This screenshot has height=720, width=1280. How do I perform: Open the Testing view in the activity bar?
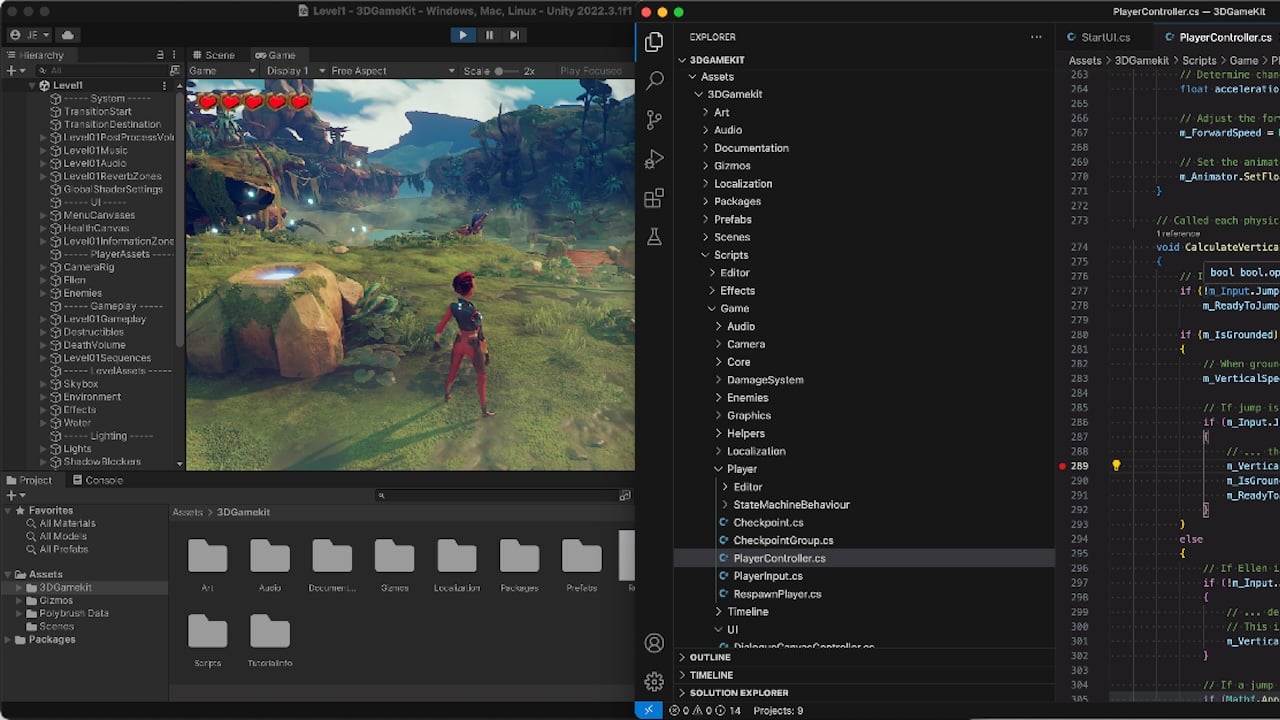click(654, 237)
